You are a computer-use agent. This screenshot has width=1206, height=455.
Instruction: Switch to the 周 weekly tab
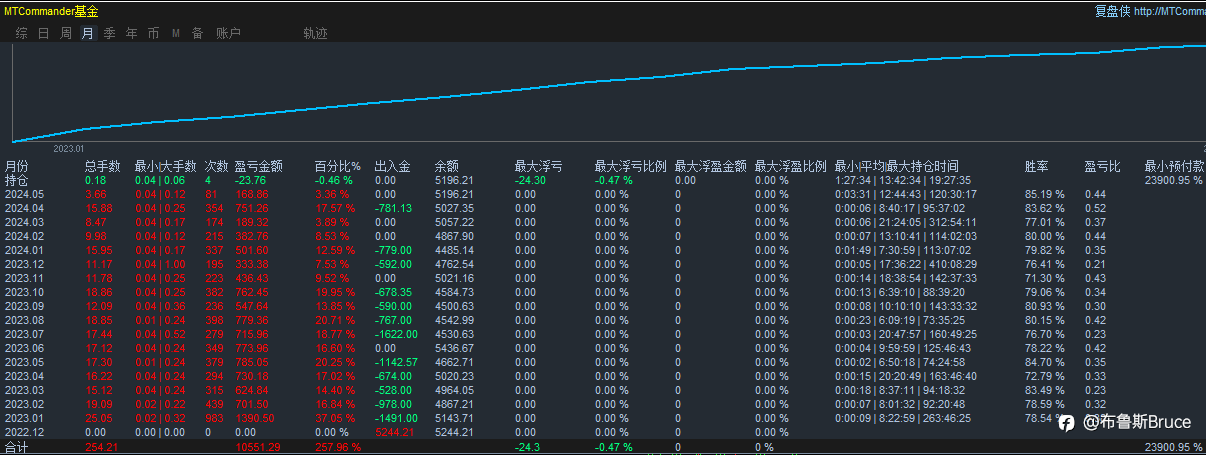(x=65, y=33)
